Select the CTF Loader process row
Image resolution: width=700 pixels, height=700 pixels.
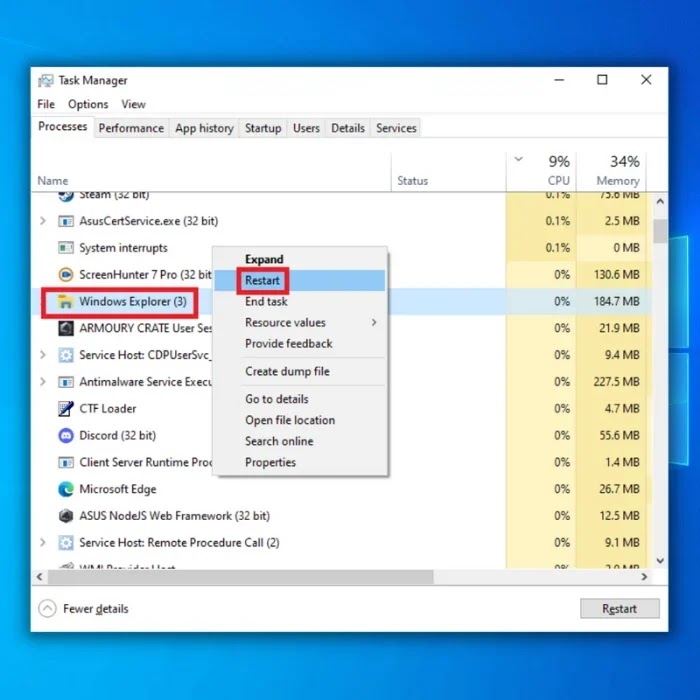[342, 408]
